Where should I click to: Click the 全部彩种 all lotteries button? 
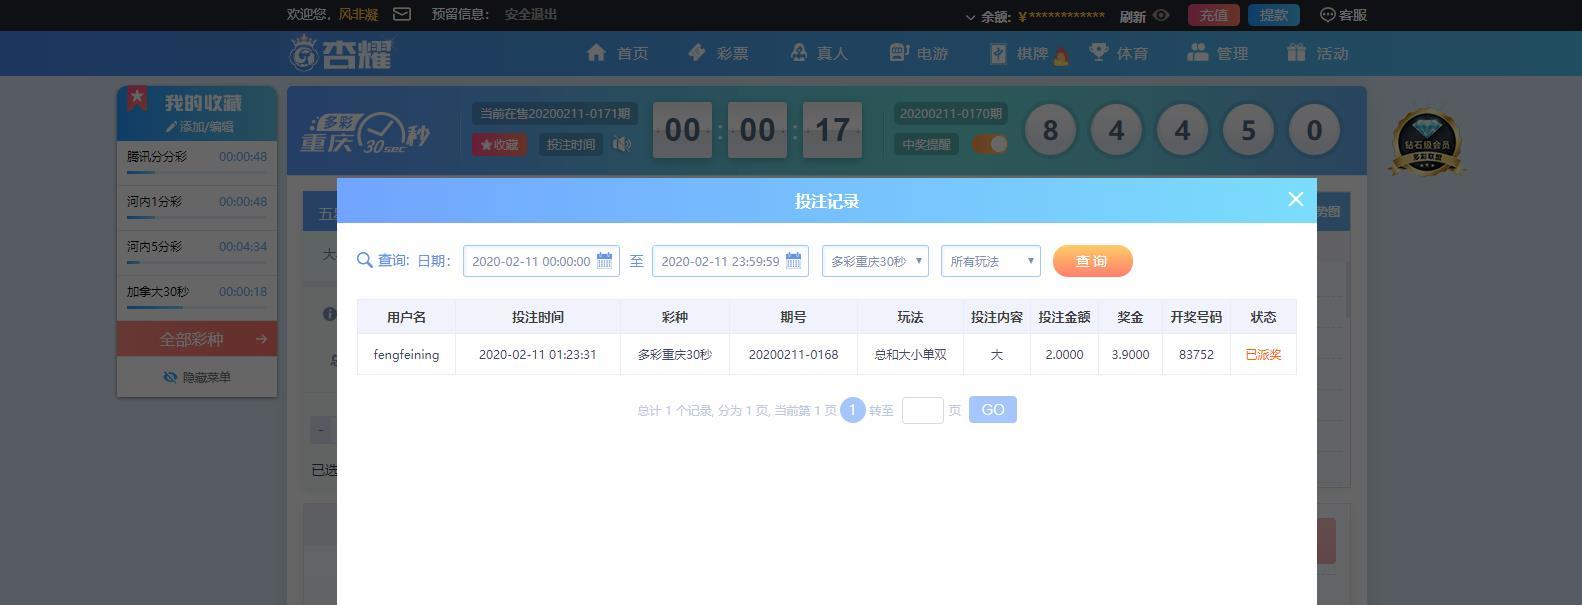coord(197,339)
